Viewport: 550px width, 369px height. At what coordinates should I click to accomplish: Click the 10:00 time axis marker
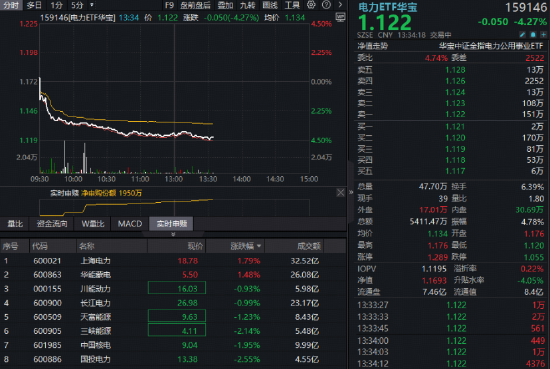pyautogui.click(x=73, y=179)
